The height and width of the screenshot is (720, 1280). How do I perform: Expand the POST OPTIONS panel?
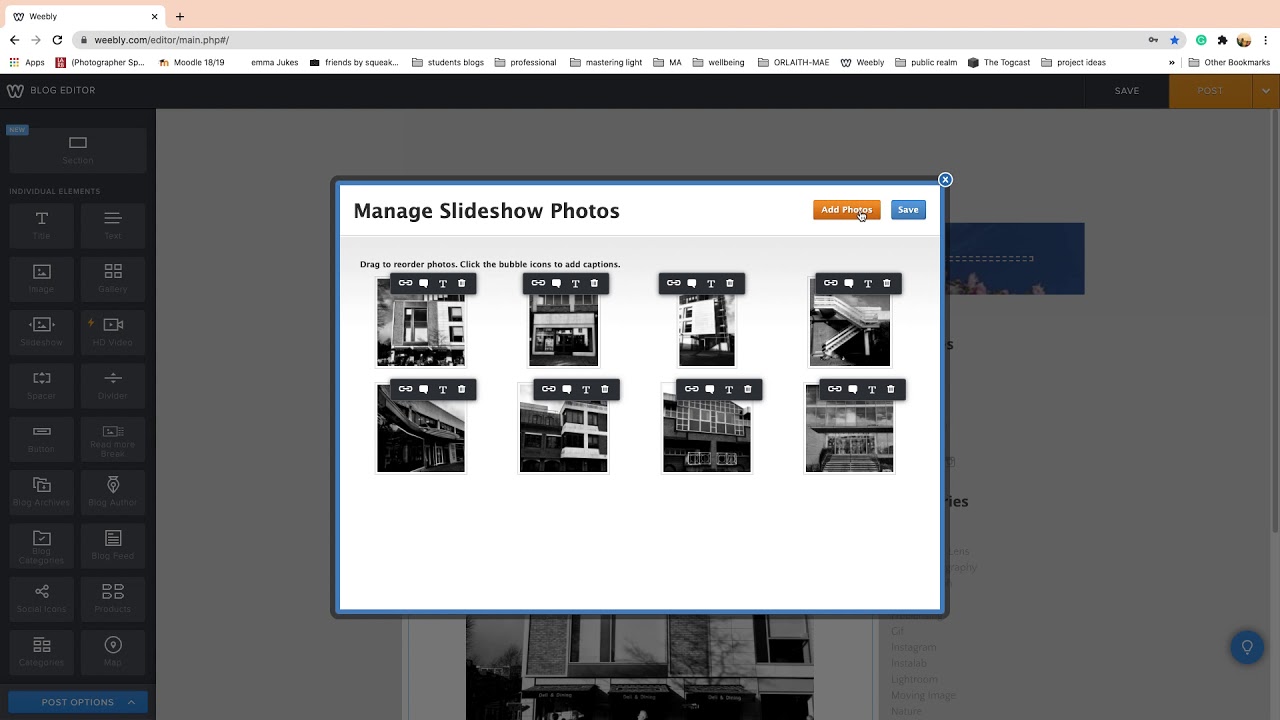[78, 702]
